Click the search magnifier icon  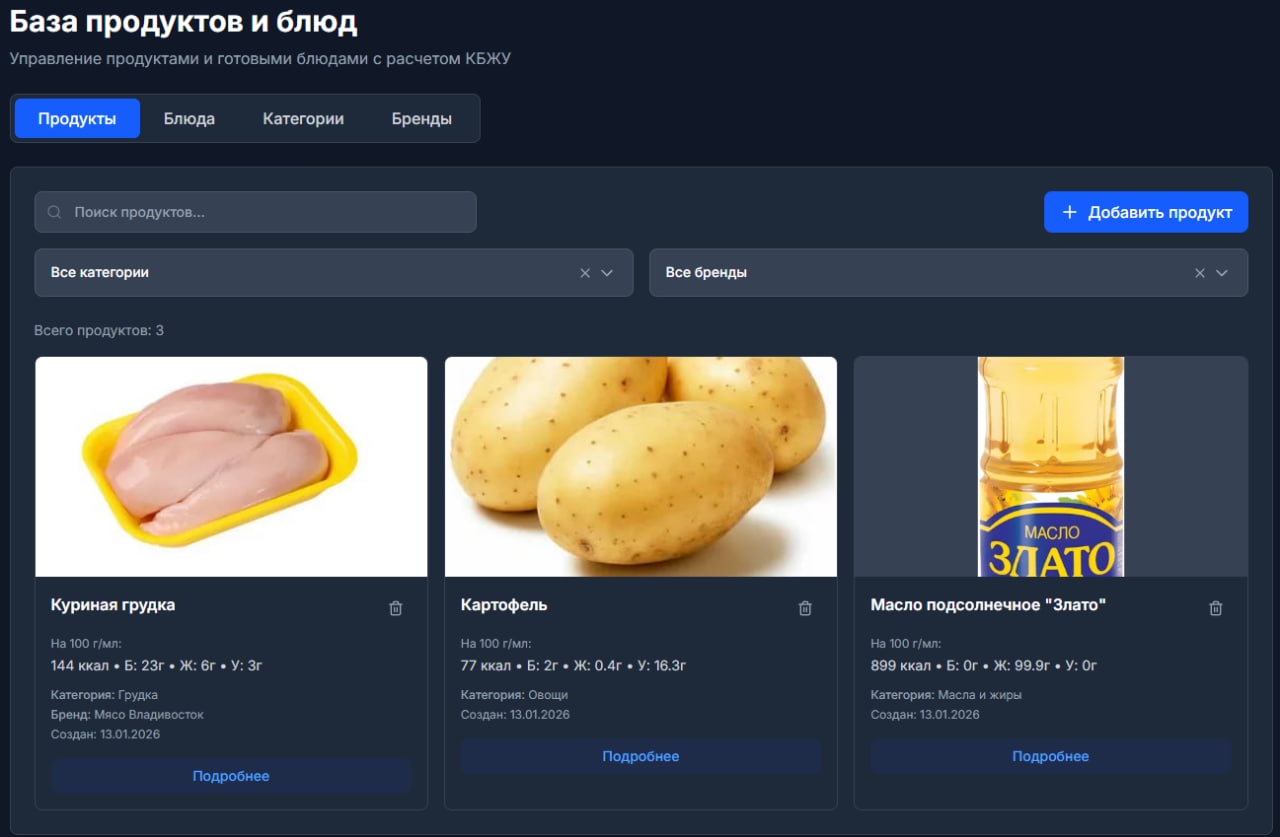pos(55,213)
